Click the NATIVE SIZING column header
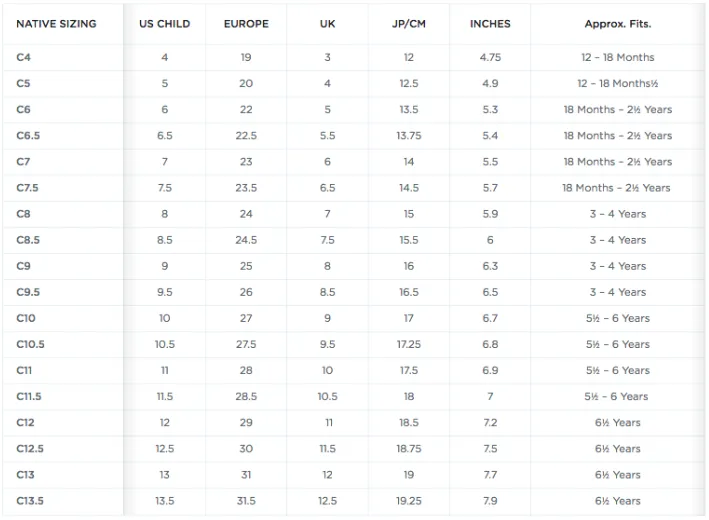The height and width of the screenshot is (520, 709). (56, 24)
